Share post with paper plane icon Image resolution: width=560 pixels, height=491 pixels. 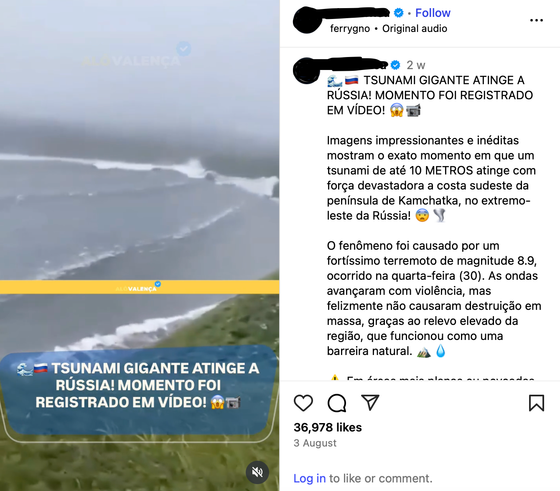pos(370,402)
